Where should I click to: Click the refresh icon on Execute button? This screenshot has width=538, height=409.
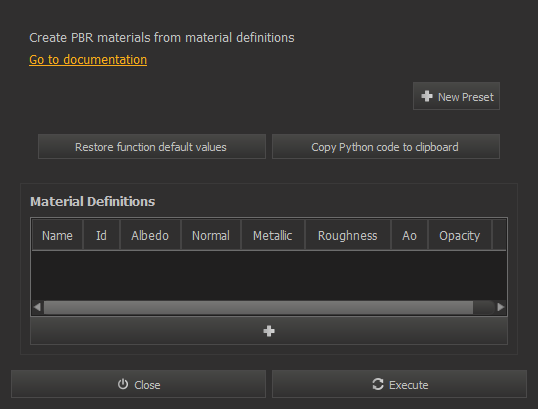pos(378,384)
